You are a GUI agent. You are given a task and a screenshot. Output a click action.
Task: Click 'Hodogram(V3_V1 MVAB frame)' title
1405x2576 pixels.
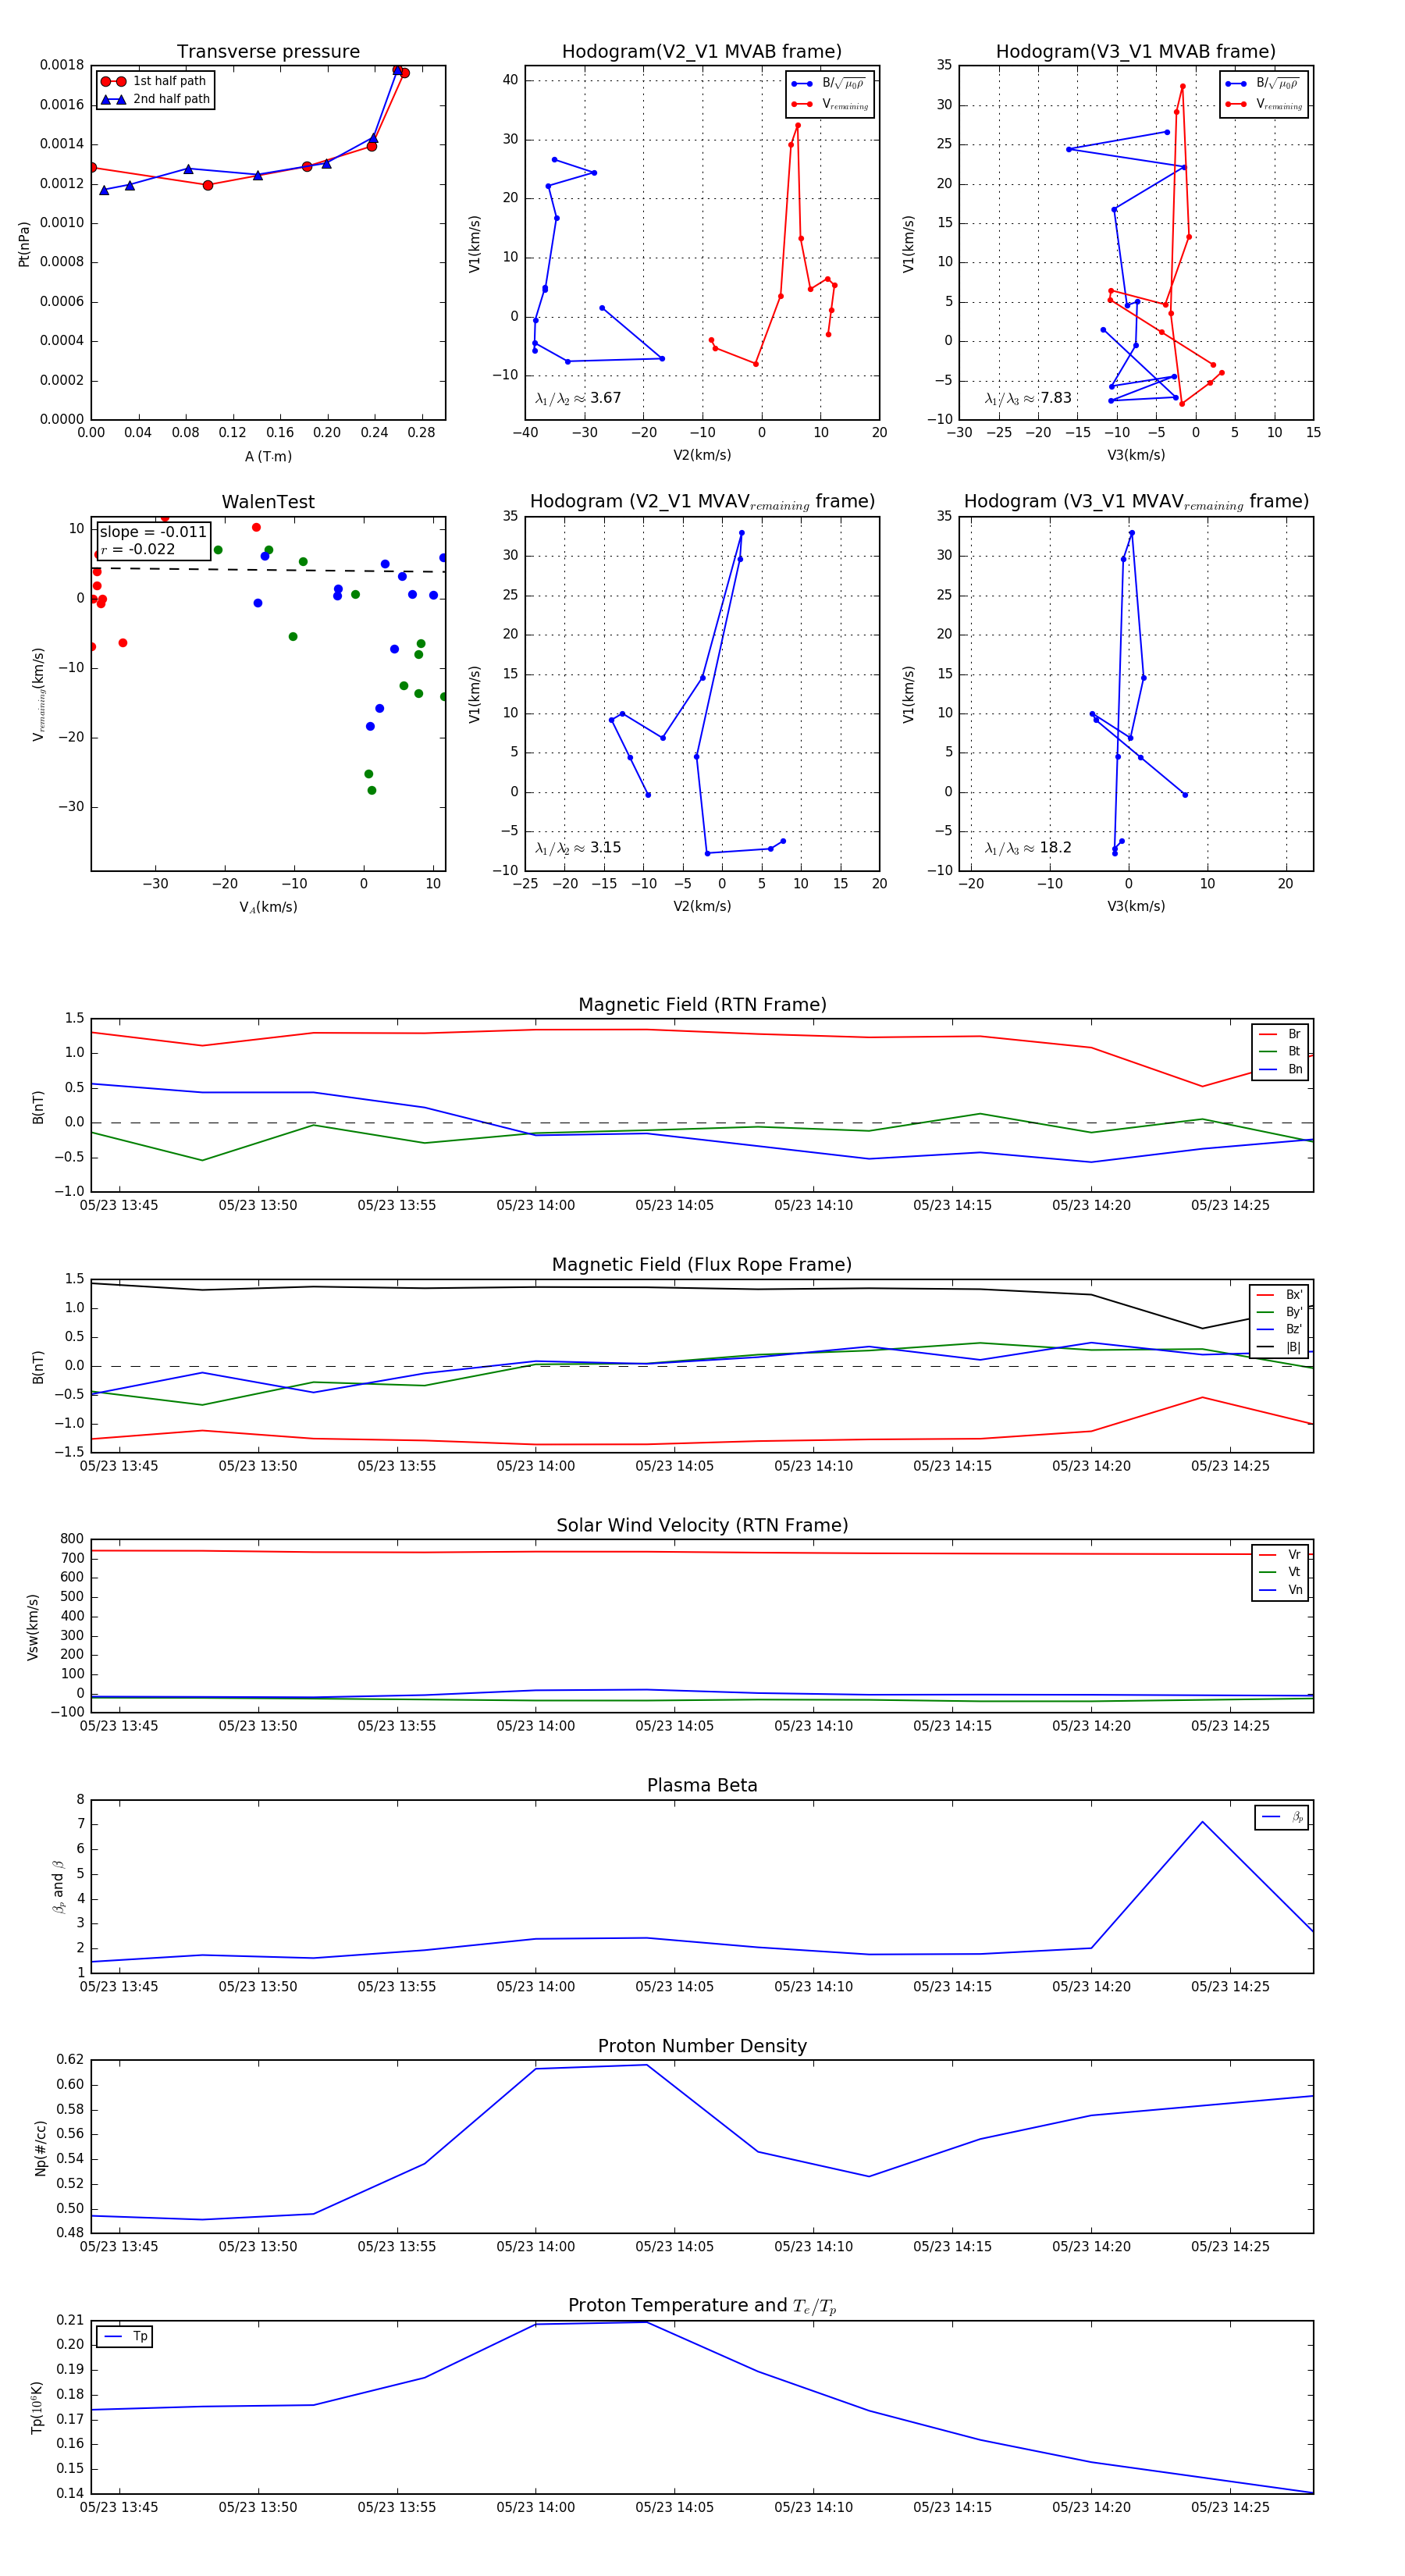[1136, 52]
